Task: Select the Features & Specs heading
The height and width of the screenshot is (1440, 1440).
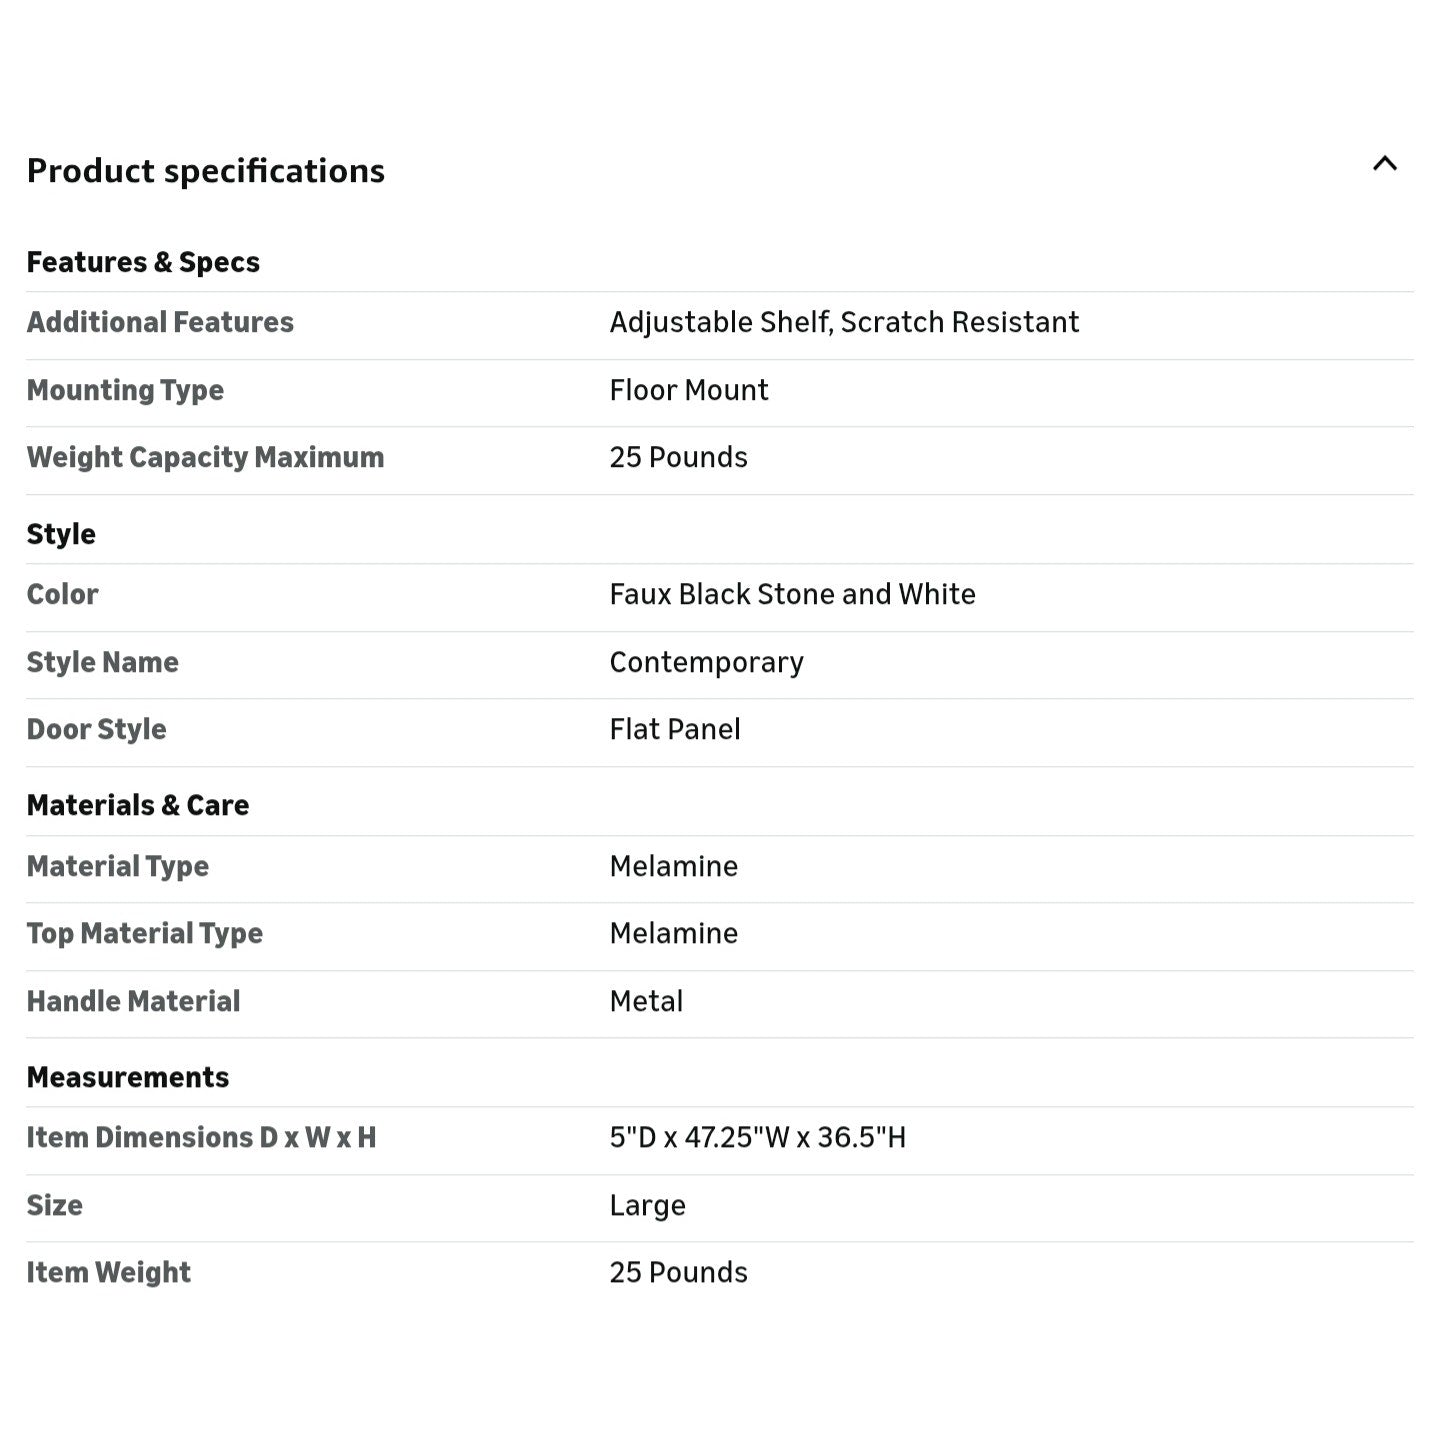Action: coord(143,262)
